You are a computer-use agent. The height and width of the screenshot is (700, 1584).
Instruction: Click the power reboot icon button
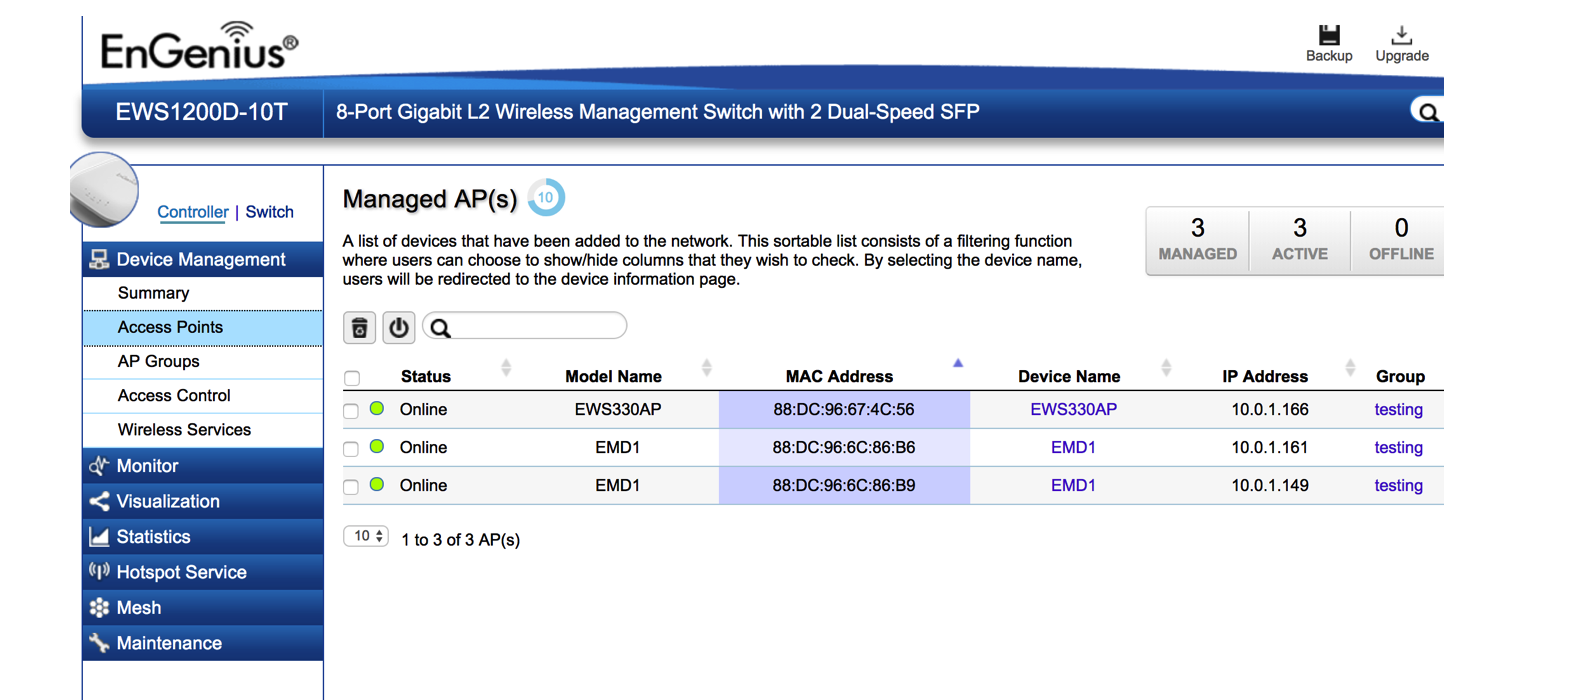pos(399,327)
